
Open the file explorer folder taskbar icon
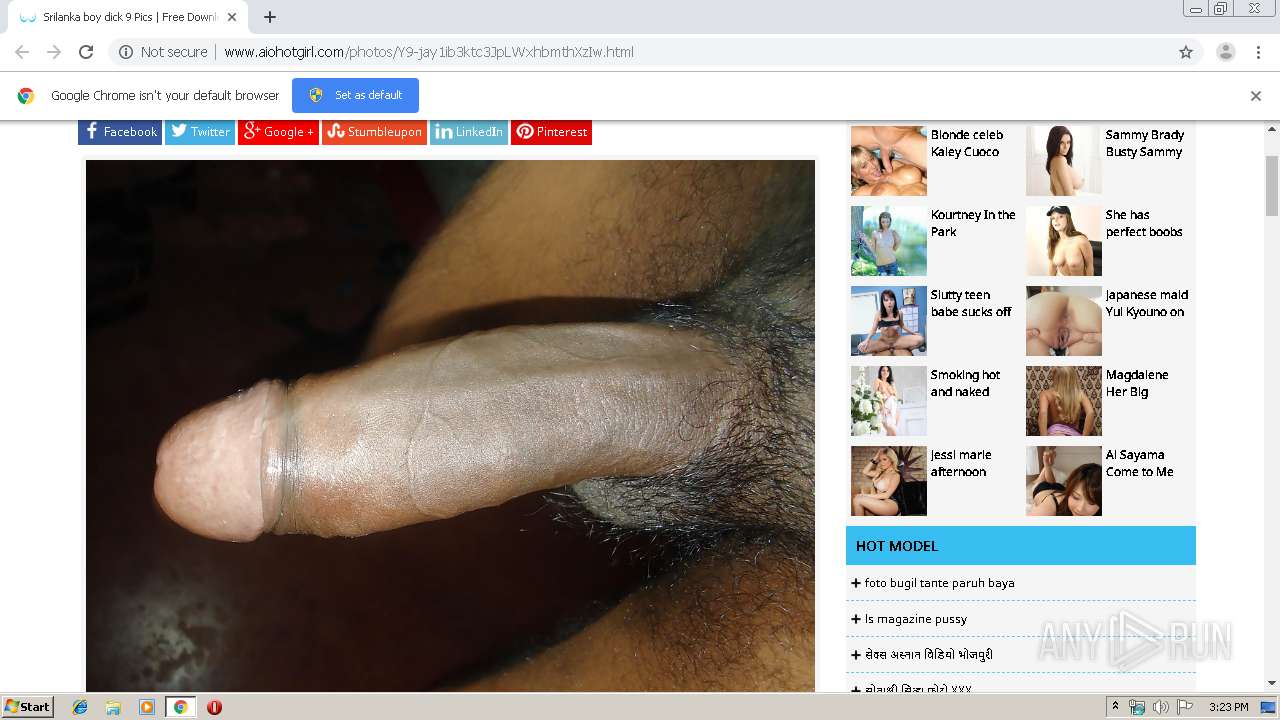coord(113,707)
